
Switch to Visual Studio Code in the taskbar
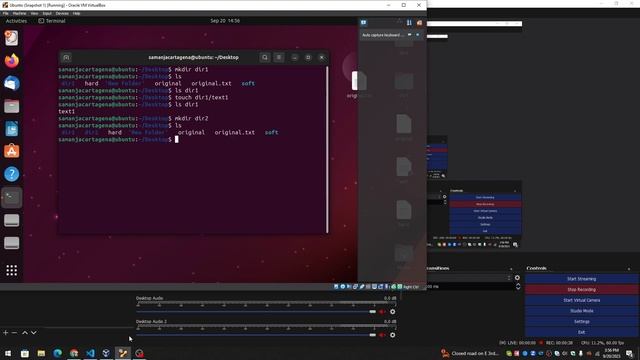(90, 353)
